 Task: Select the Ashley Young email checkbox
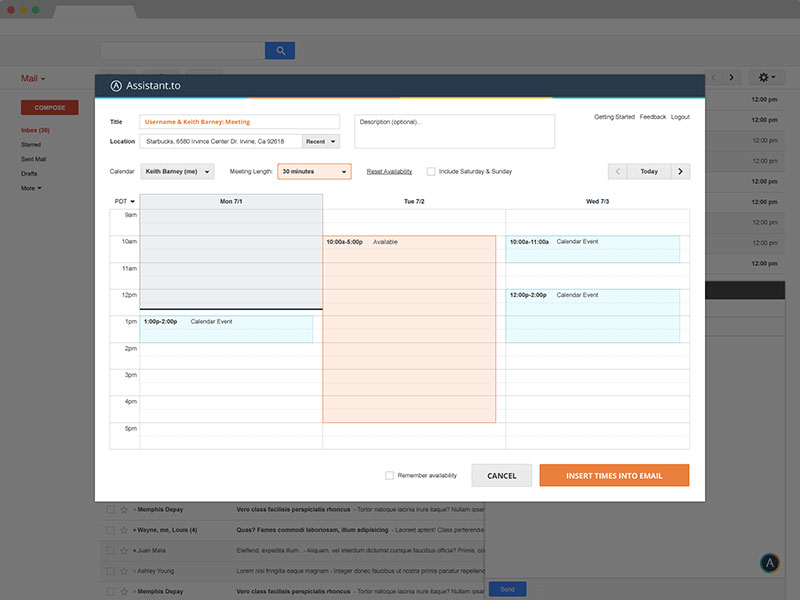tap(110, 571)
